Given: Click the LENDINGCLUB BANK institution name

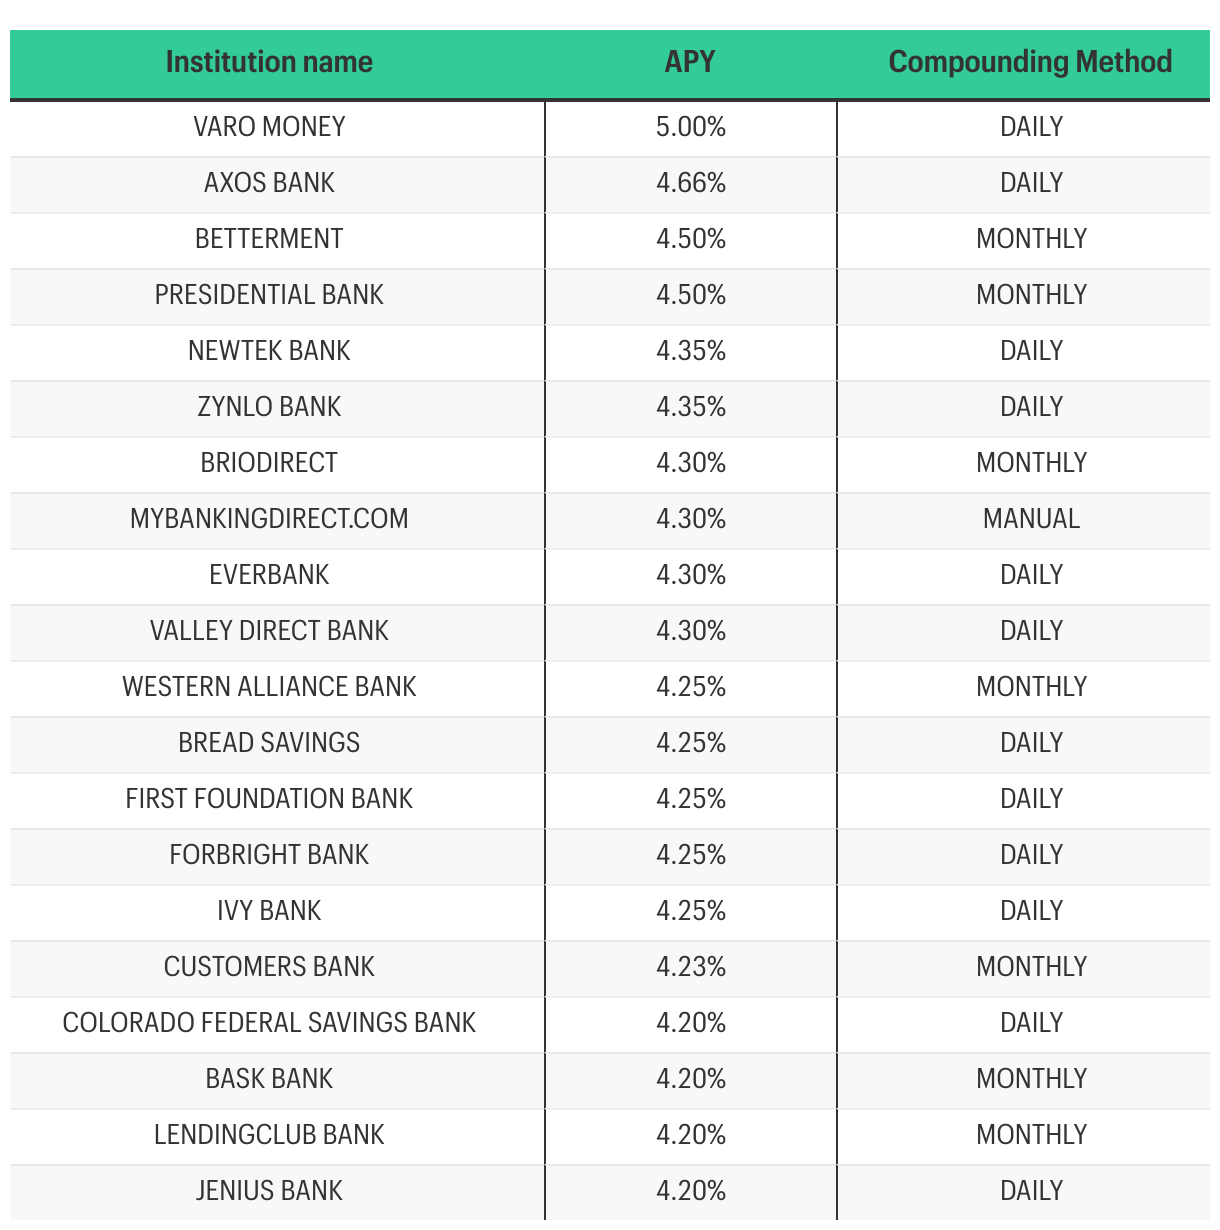Looking at the screenshot, I should click(269, 1135).
